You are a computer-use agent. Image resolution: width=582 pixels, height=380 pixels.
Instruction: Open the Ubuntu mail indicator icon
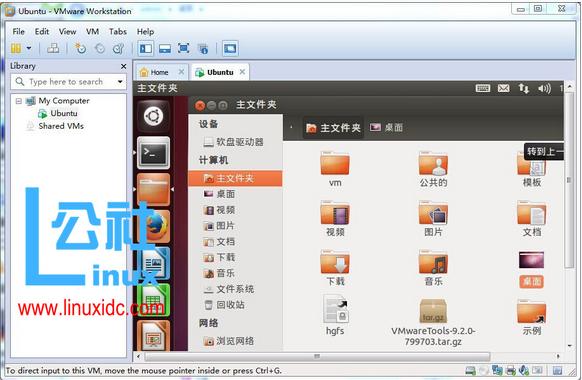tap(504, 88)
